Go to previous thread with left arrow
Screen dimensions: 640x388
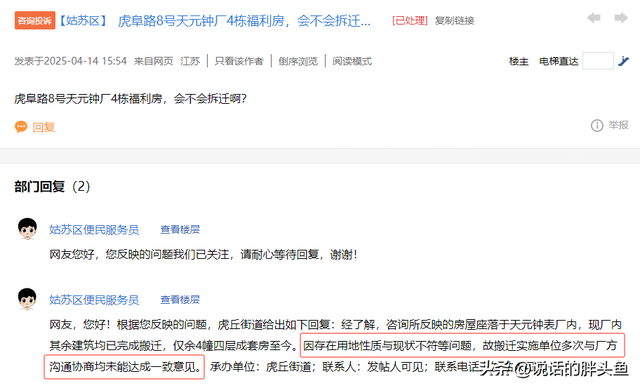[593, 18]
